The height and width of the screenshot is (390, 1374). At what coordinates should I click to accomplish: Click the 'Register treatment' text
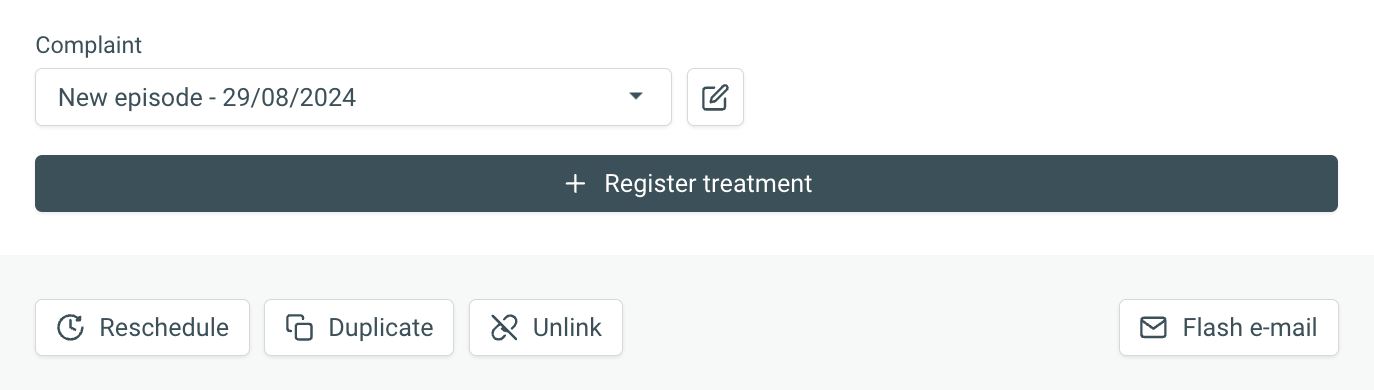(708, 184)
